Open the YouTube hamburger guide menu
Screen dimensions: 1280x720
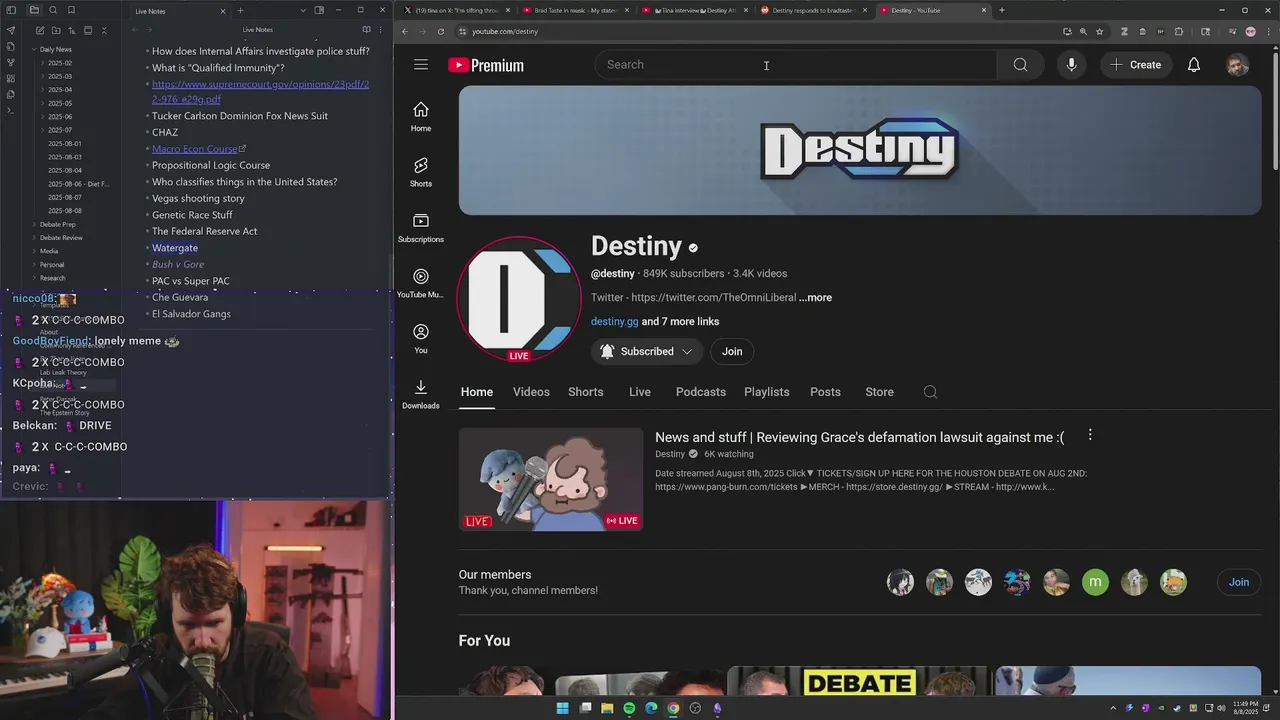421,65
